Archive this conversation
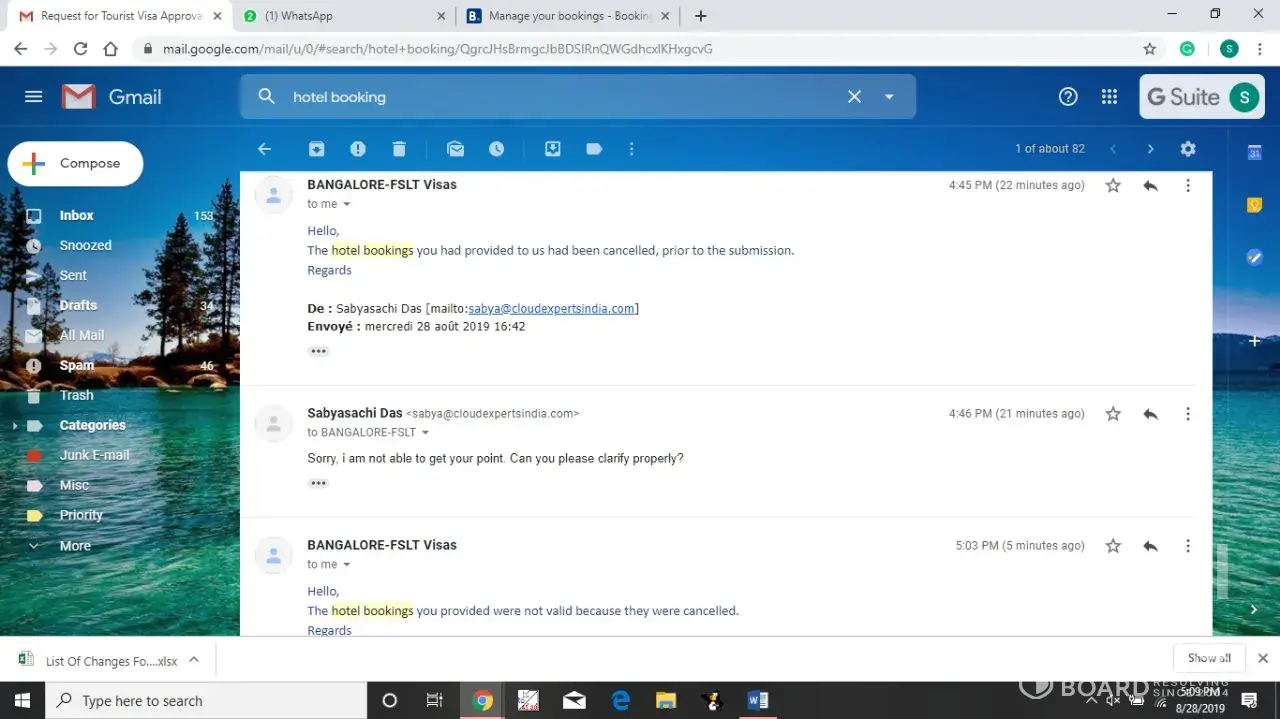The width and height of the screenshot is (1280, 719). tap(316, 149)
